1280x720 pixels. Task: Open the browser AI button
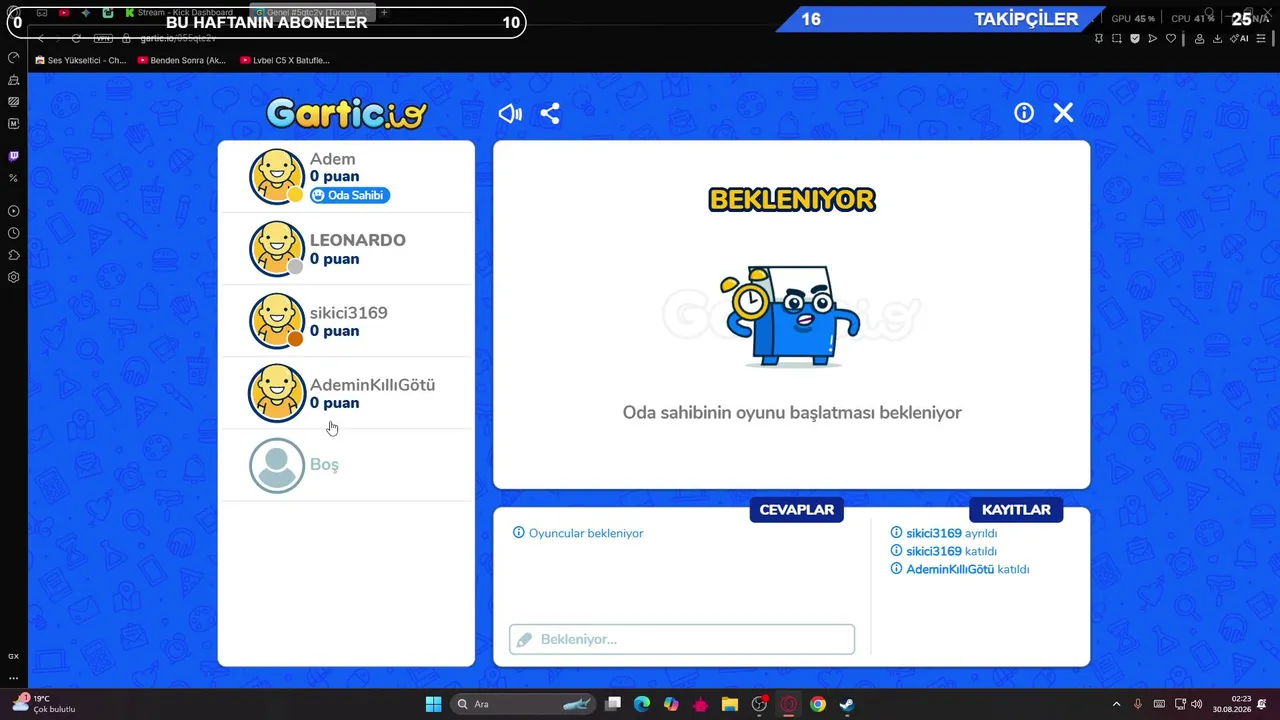1241,38
